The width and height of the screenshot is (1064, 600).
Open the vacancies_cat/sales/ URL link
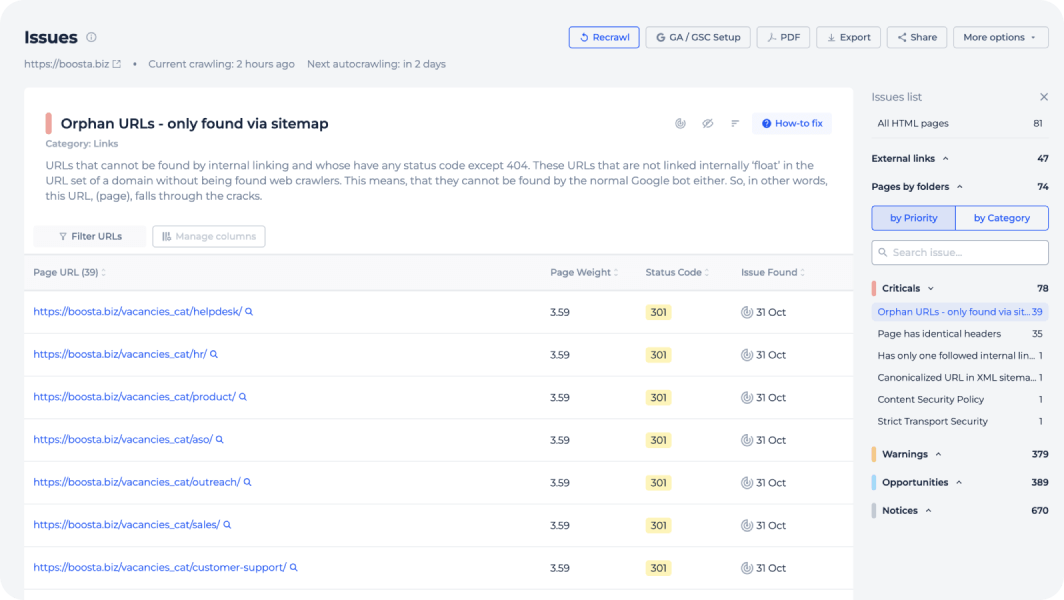pyautogui.click(x=127, y=525)
